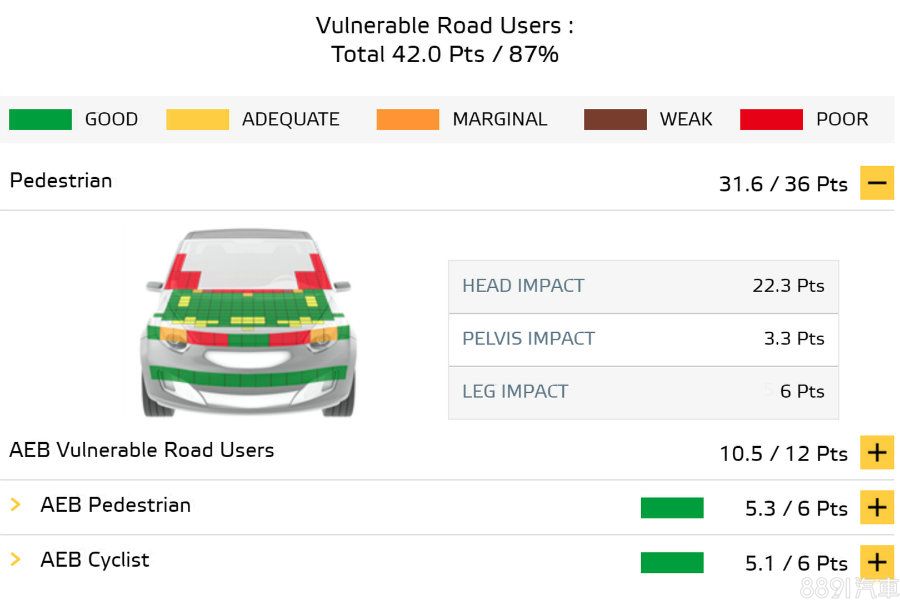Expand the AEB Pedestrian plus button

(876, 508)
